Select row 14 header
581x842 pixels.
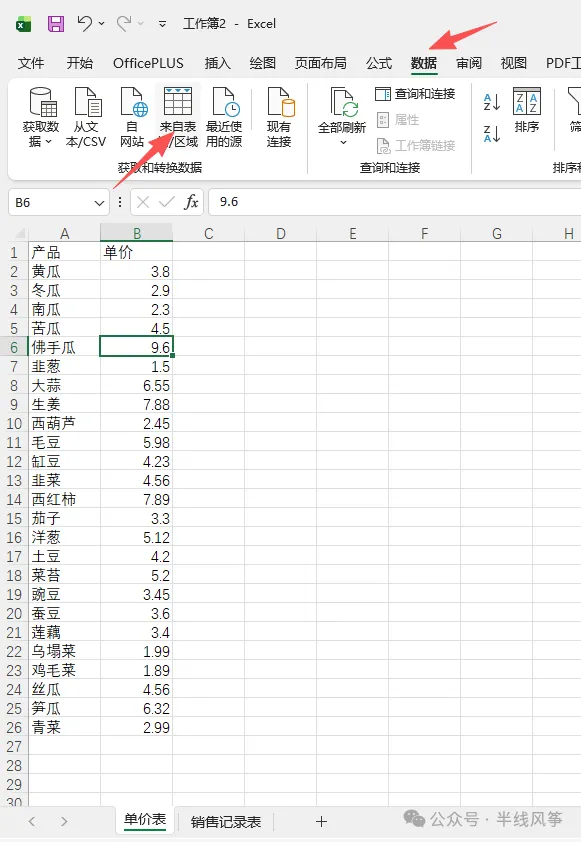(x=14, y=499)
